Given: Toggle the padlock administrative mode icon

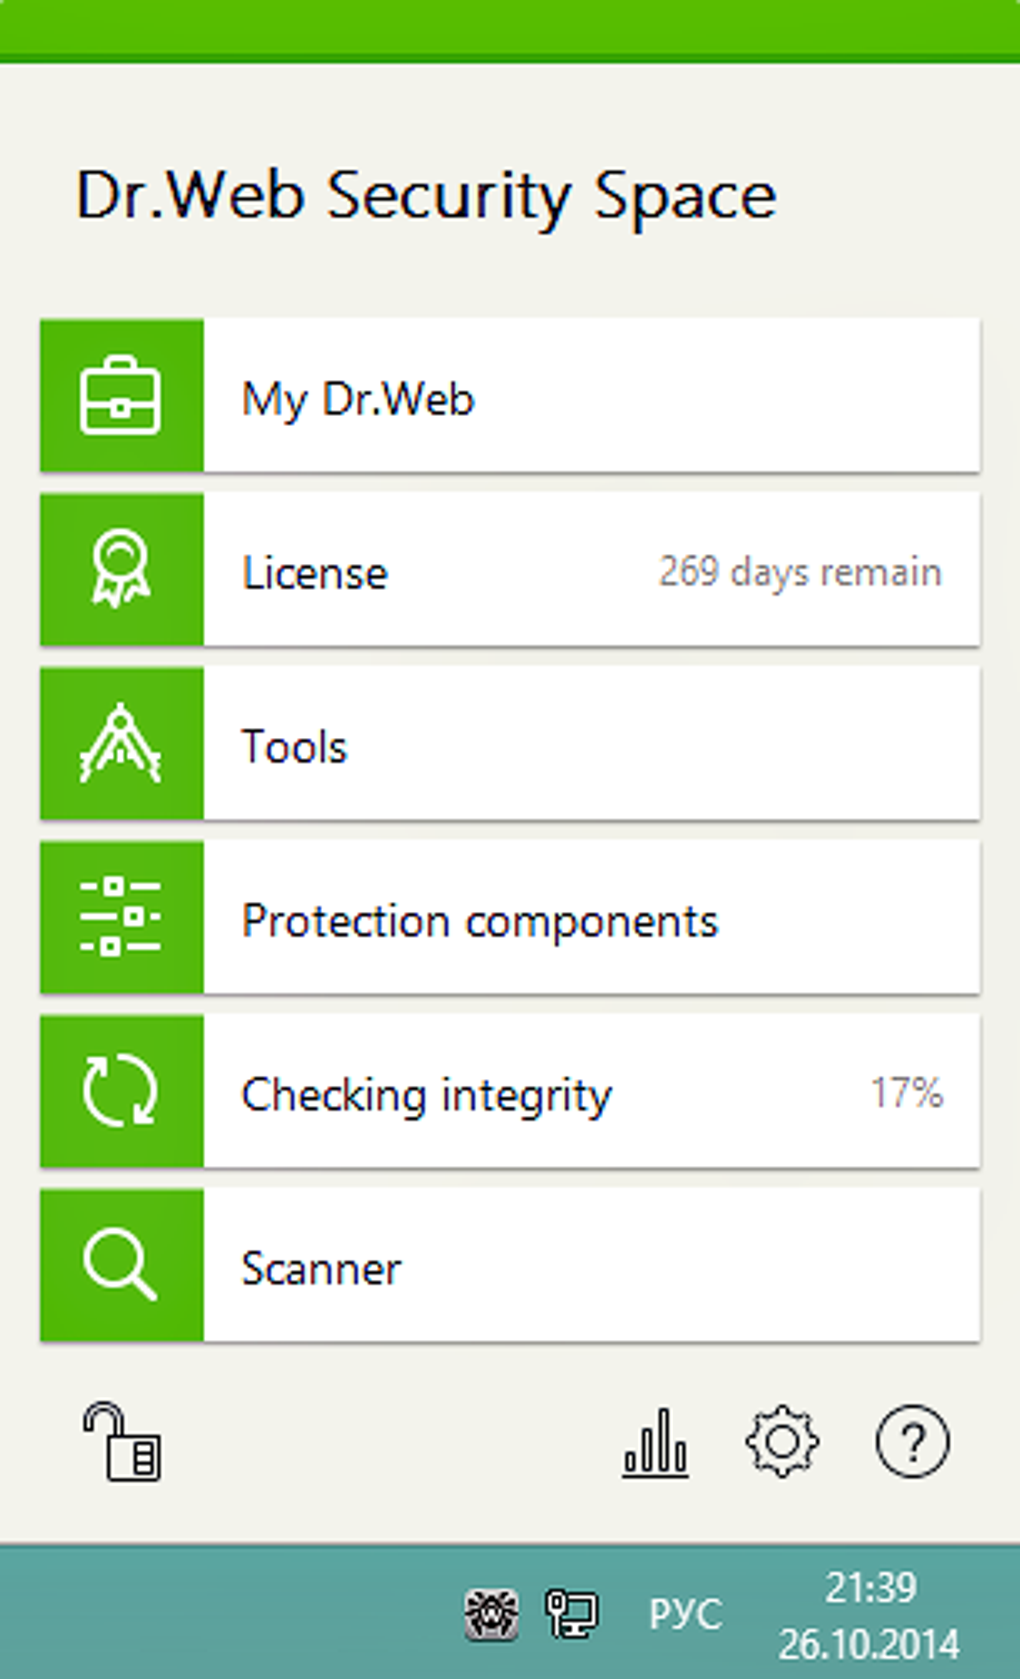Looking at the screenshot, I should coord(122,1442).
